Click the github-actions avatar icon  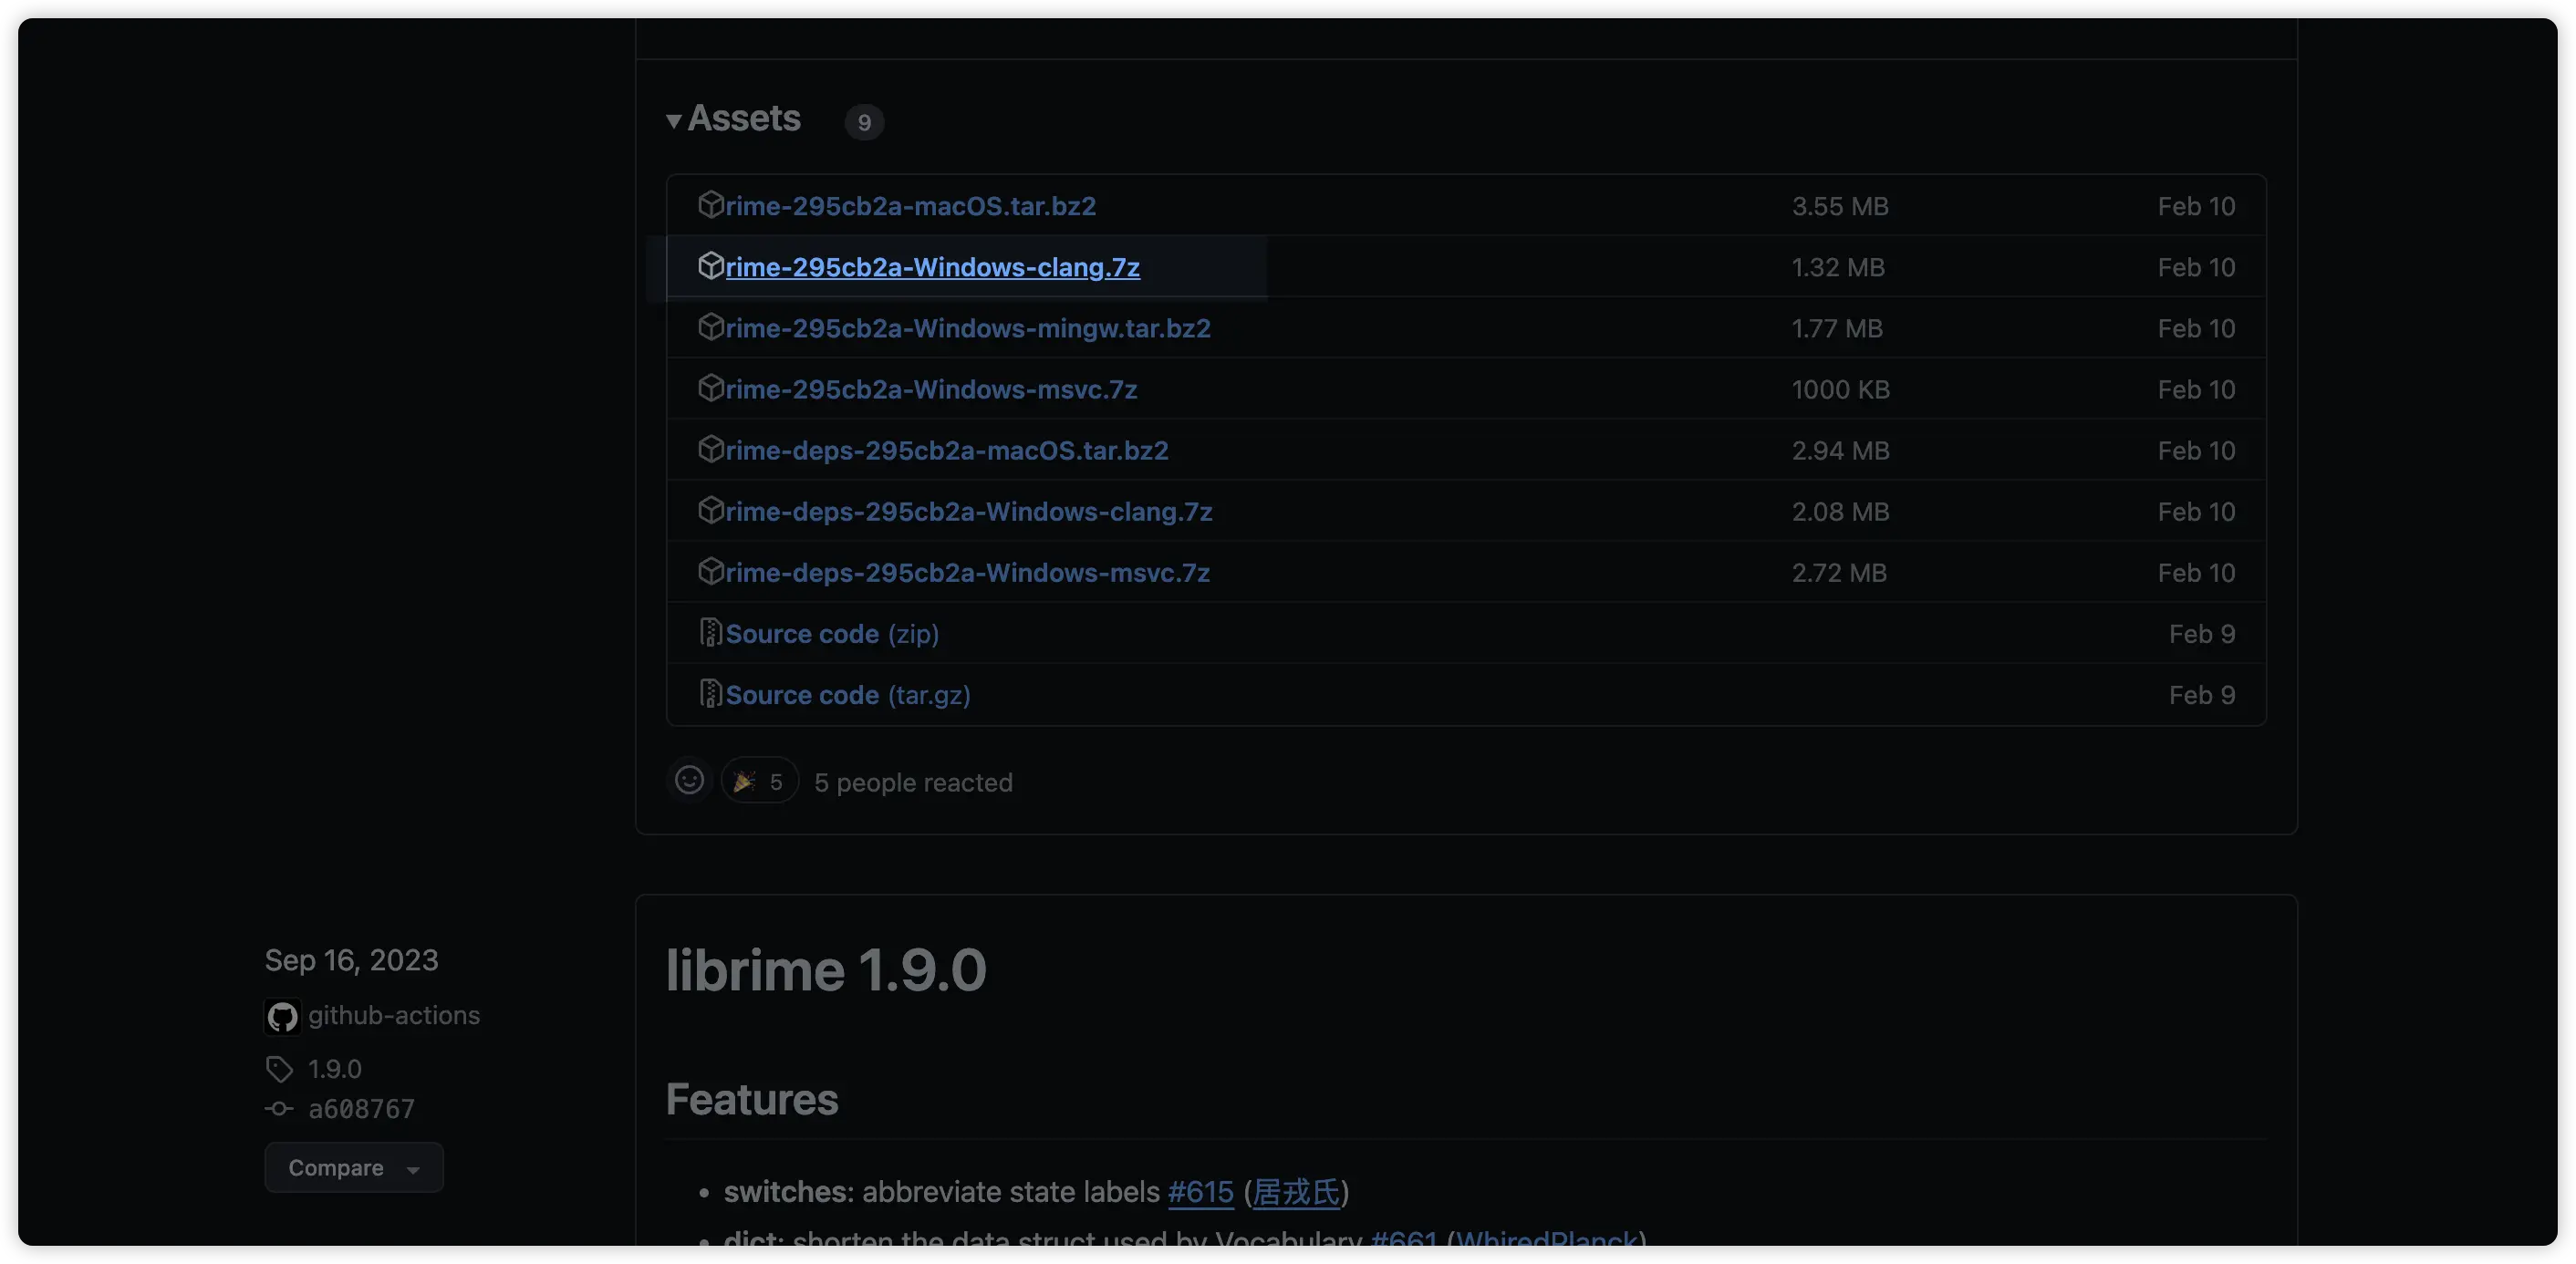pos(282,1017)
